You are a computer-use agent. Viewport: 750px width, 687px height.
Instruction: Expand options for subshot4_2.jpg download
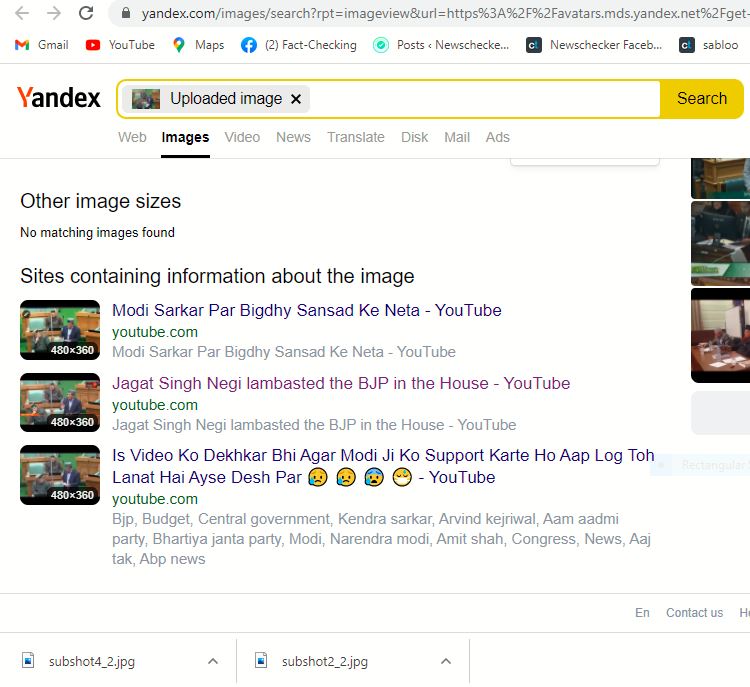[x=212, y=661]
